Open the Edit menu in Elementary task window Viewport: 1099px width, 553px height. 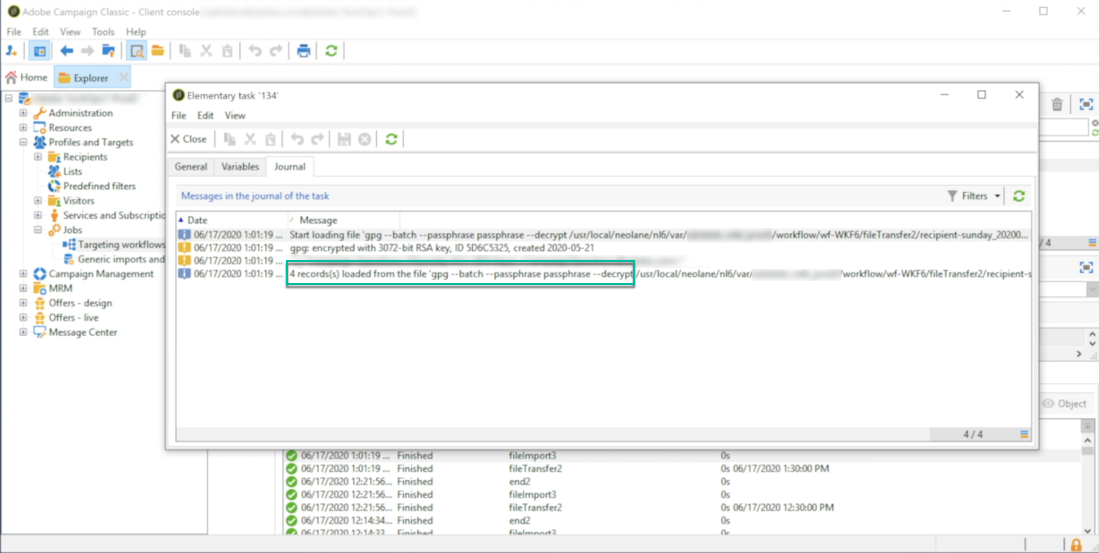205,116
